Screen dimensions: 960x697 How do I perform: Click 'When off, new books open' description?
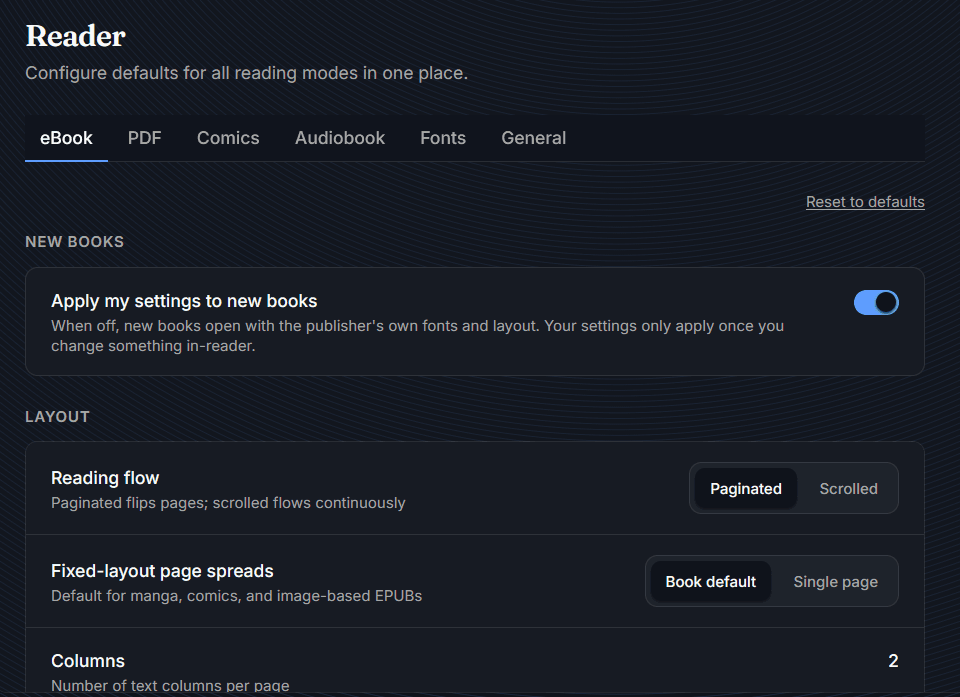[x=417, y=336]
